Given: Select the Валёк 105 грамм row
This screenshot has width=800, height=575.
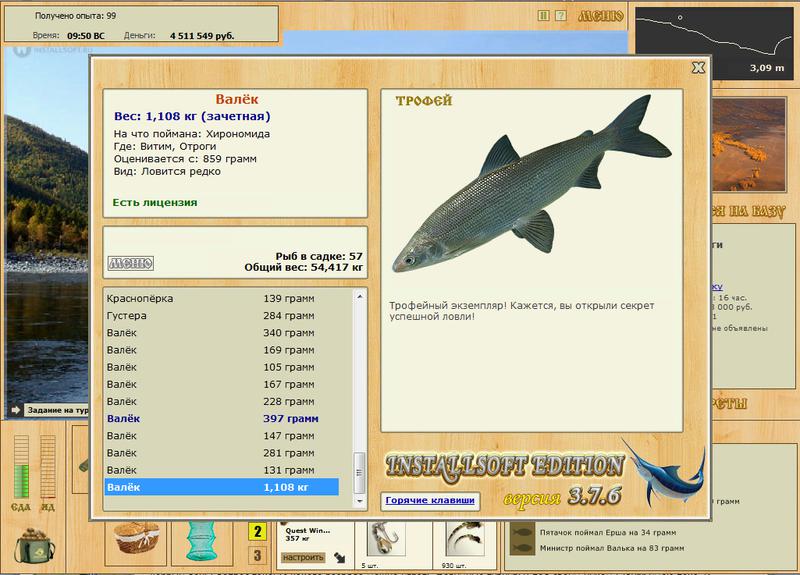Looking at the screenshot, I should click(x=221, y=367).
